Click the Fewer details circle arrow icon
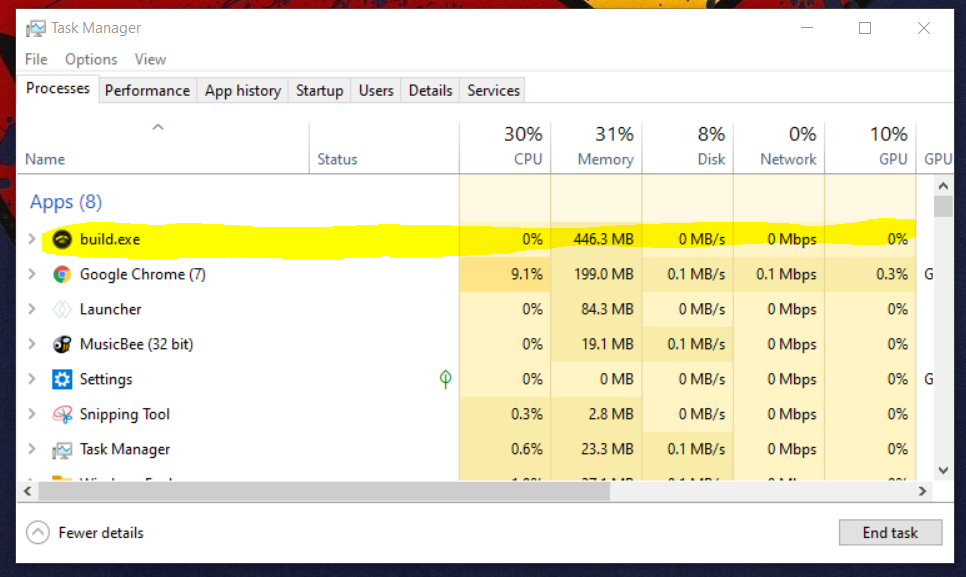Image resolution: width=966 pixels, height=577 pixels. pyautogui.click(x=38, y=533)
